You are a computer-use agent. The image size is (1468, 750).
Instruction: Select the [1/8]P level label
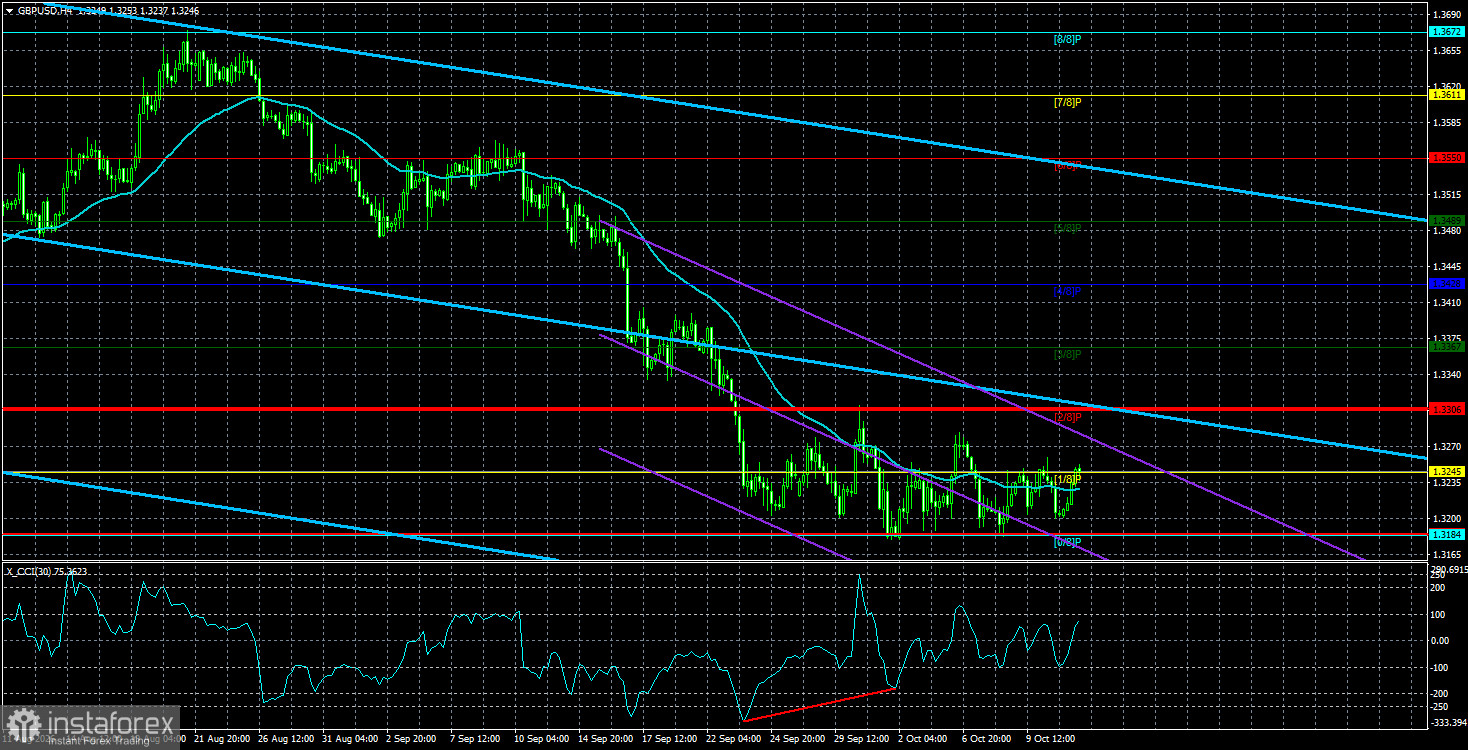tap(1068, 479)
